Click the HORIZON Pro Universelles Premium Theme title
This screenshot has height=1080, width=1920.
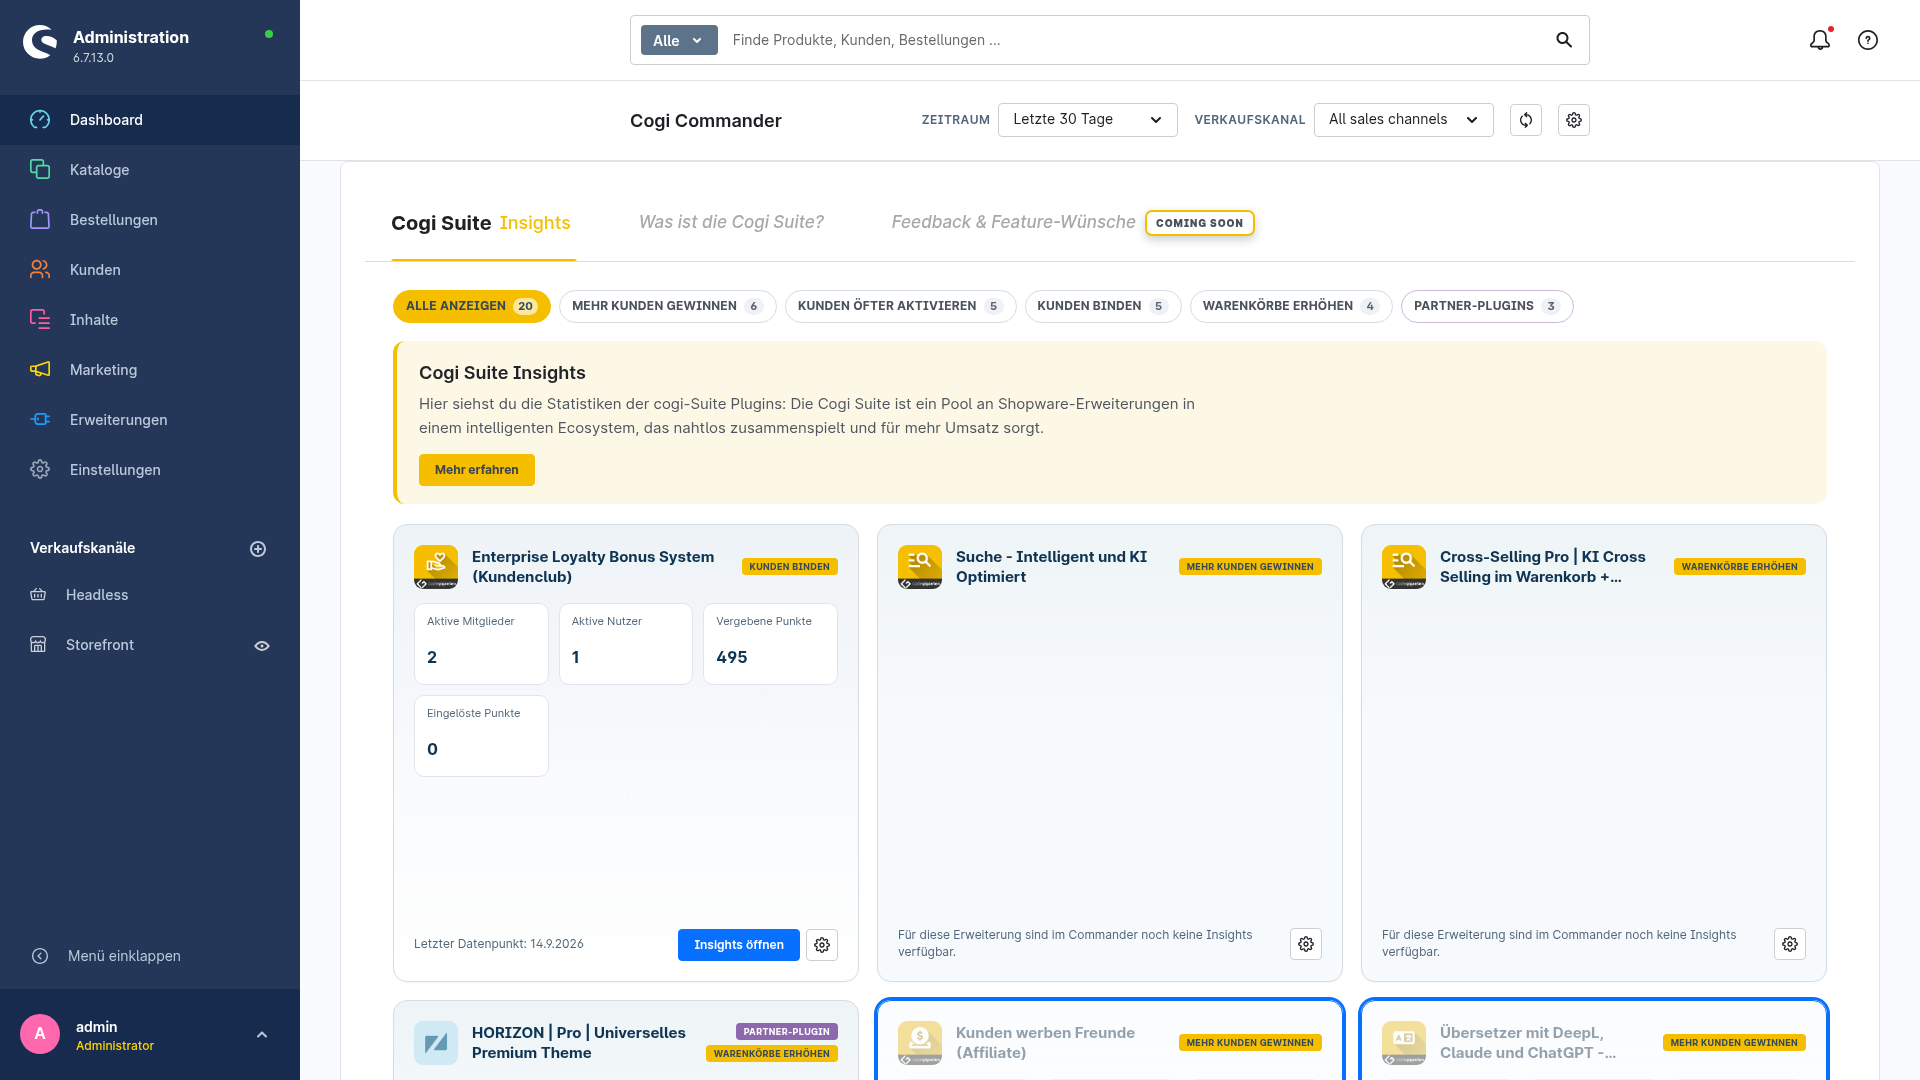[579, 1043]
